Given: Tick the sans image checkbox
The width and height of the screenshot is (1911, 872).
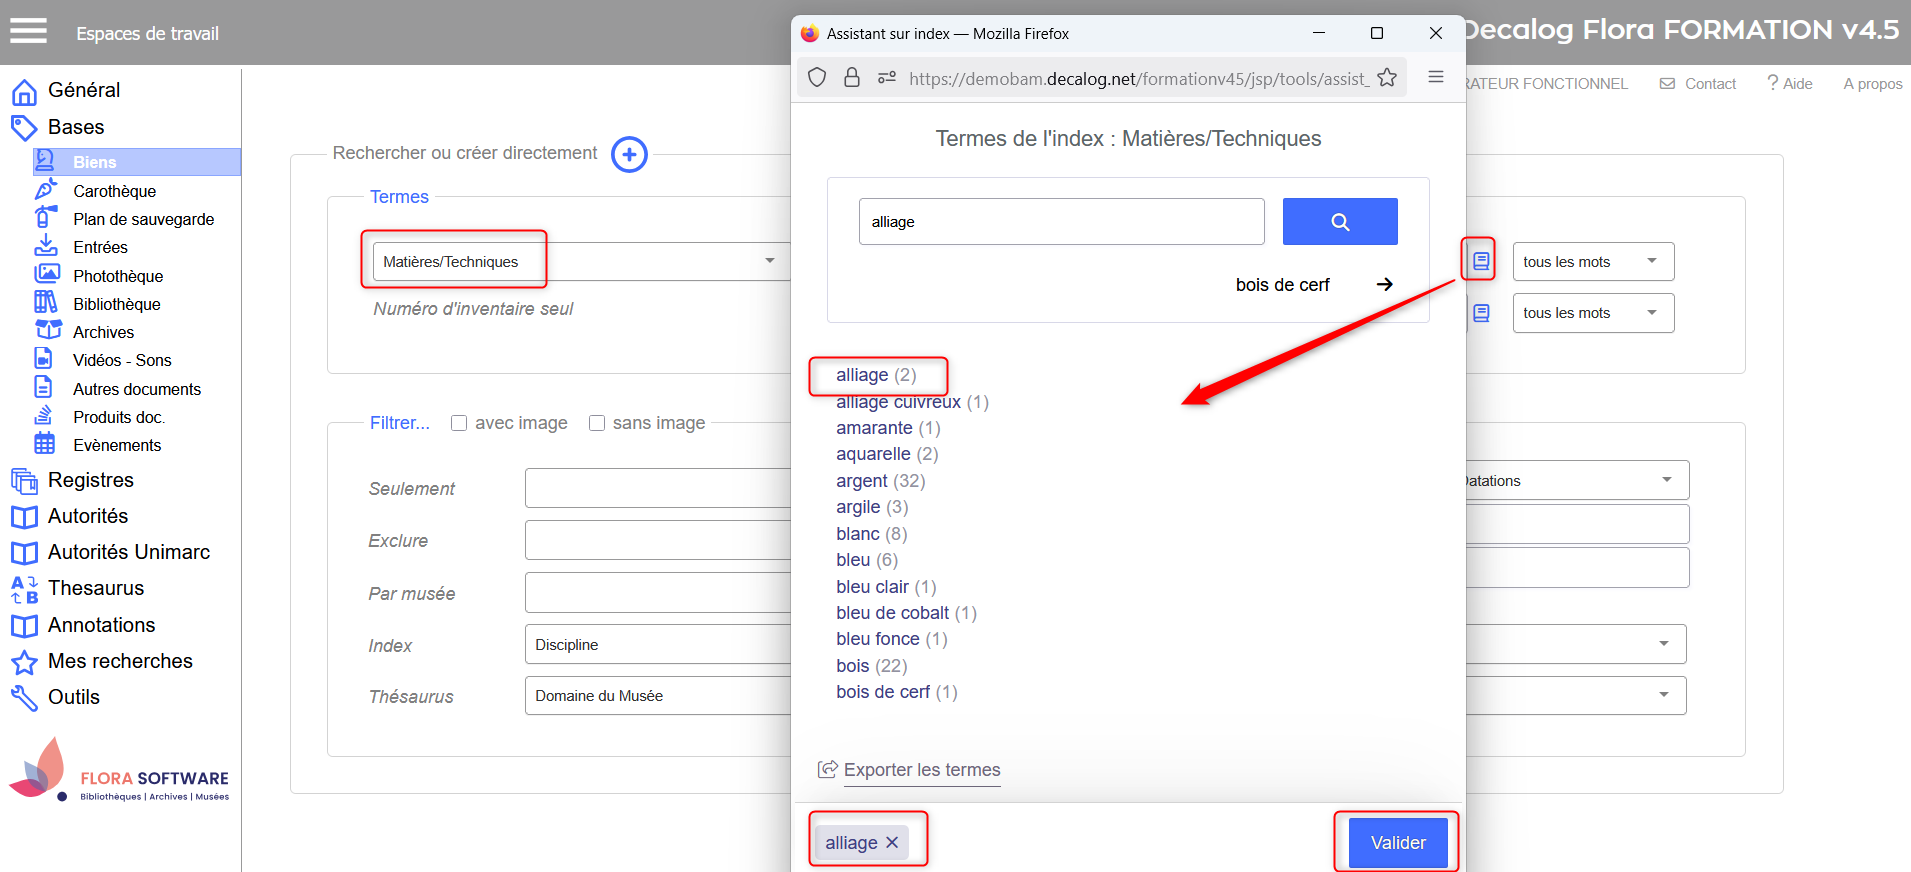Looking at the screenshot, I should click(x=597, y=423).
